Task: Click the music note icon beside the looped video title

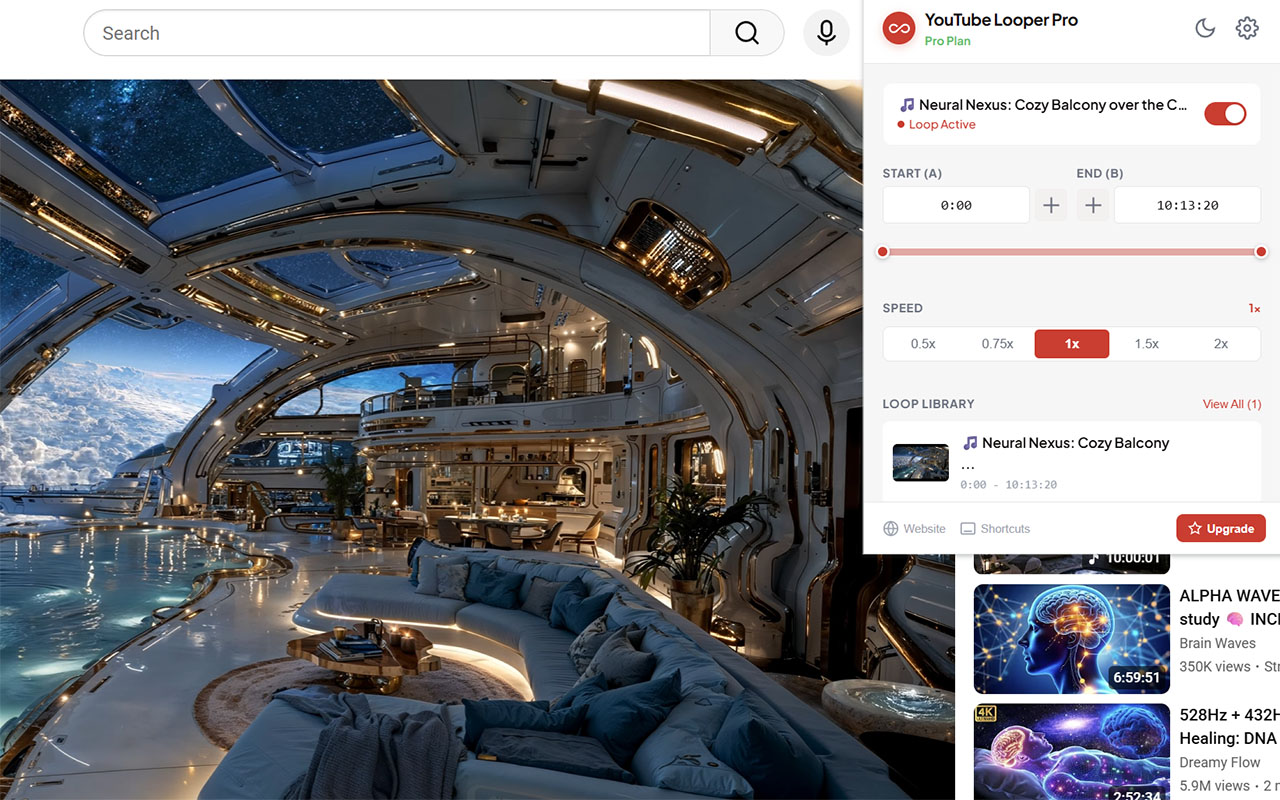Action: pyautogui.click(x=907, y=104)
